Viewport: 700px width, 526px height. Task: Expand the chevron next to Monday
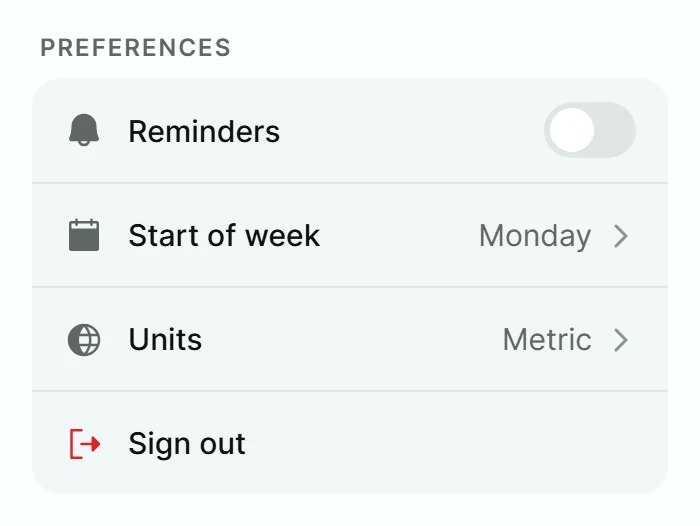coord(621,236)
